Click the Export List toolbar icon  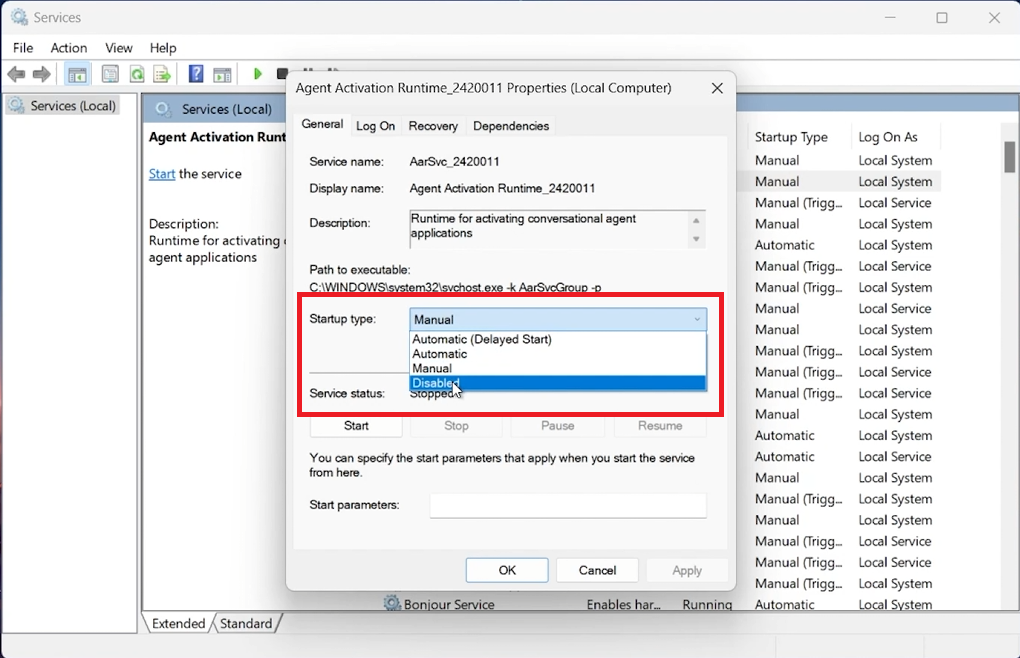[162, 73]
